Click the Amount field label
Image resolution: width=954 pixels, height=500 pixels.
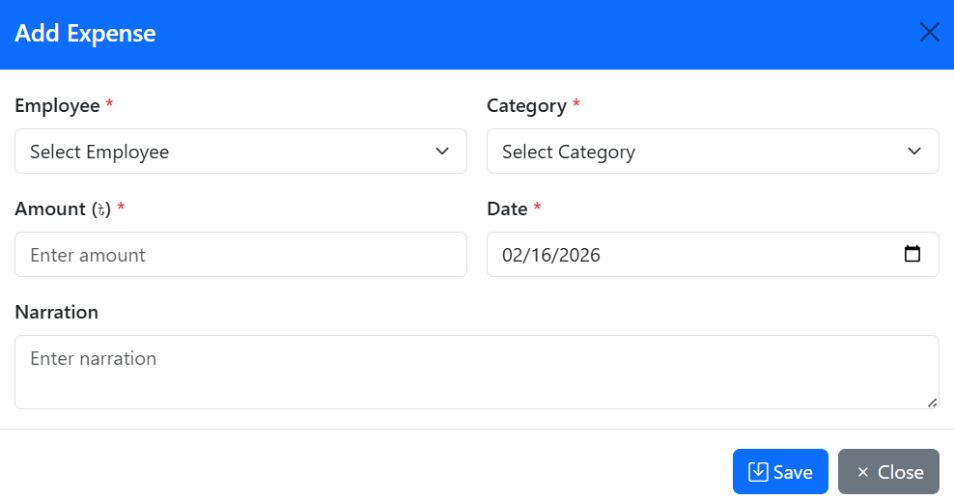tap(50, 209)
